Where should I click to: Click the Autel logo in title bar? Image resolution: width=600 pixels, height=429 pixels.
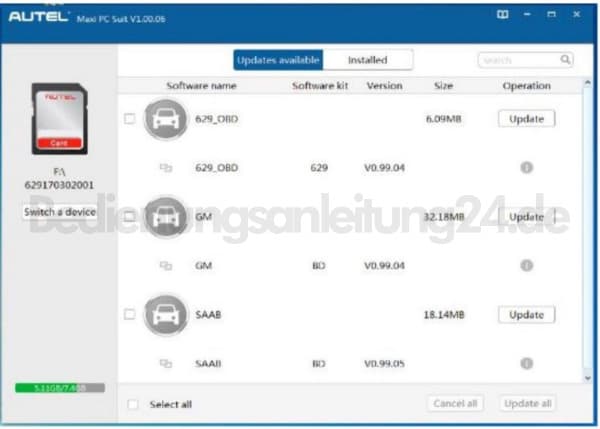[39, 17]
